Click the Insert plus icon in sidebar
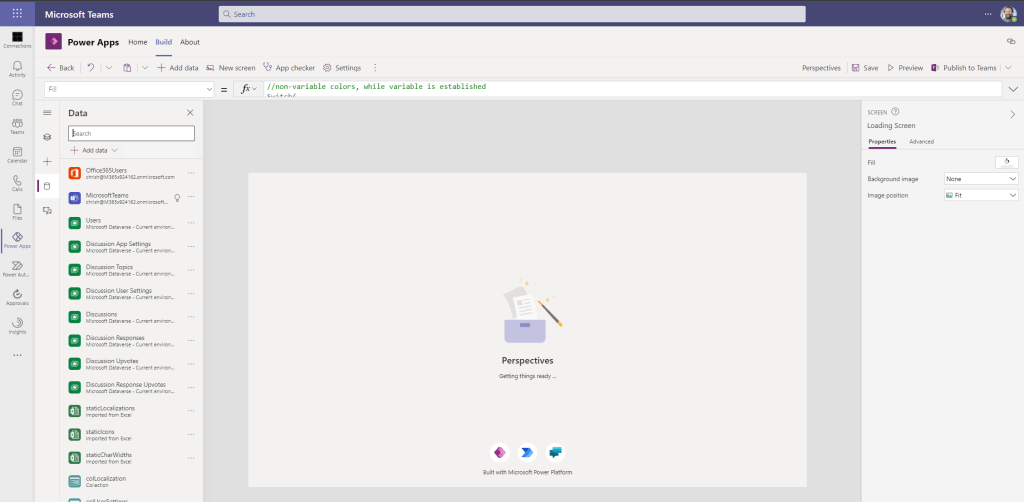 (47, 161)
